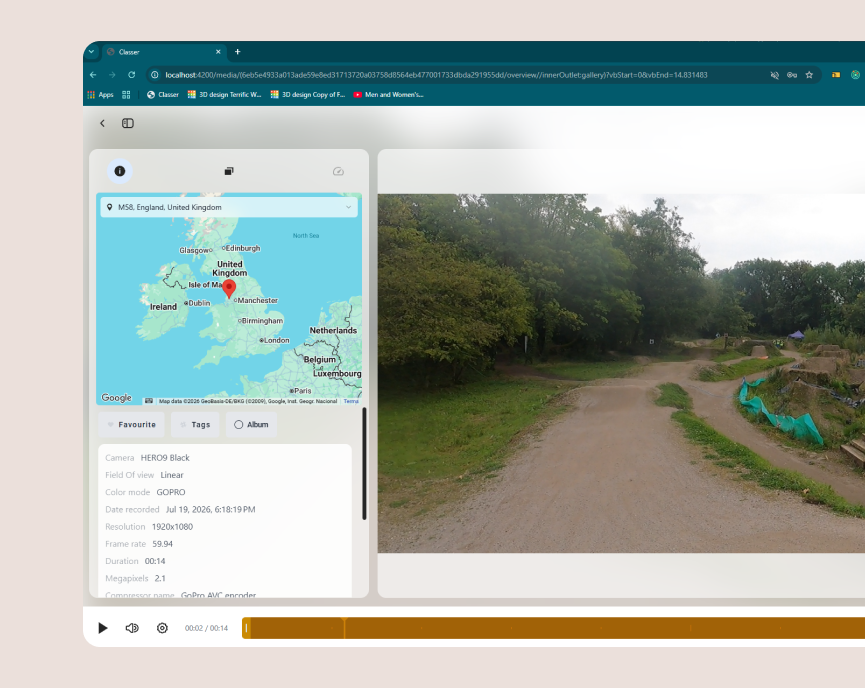Click map keyboard shortcuts icon
The image size is (865, 688).
(x=149, y=401)
